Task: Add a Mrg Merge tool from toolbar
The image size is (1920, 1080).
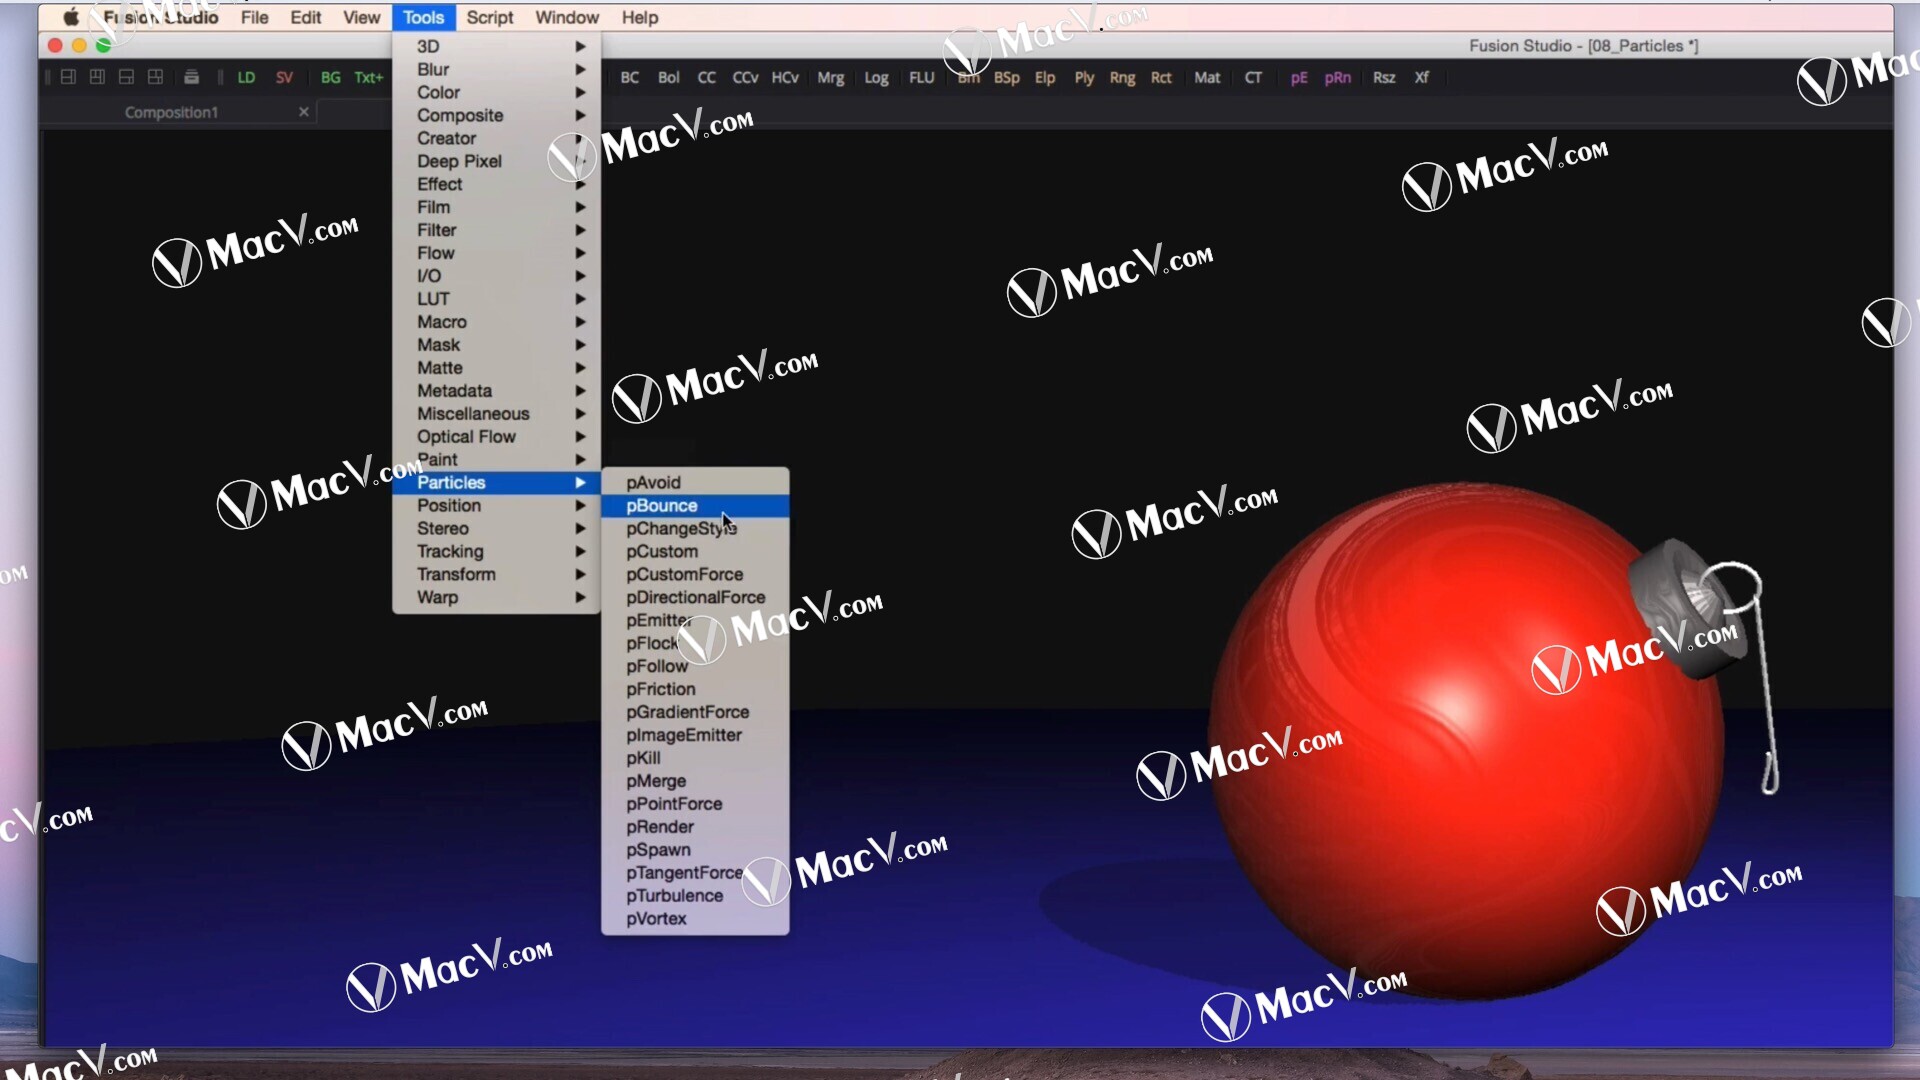Action: (831, 78)
